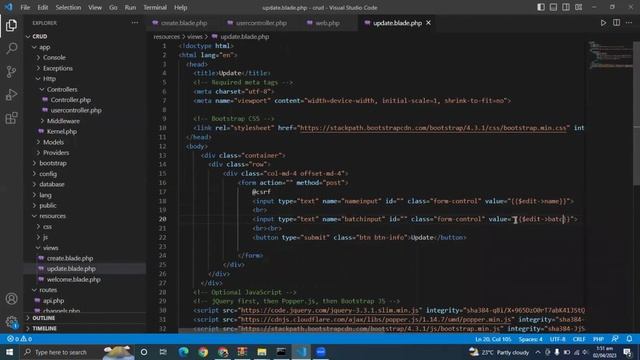The width and height of the screenshot is (640, 360).
Task: Open Explorer panel More Actions ellipsis
Action: (135, 23)
